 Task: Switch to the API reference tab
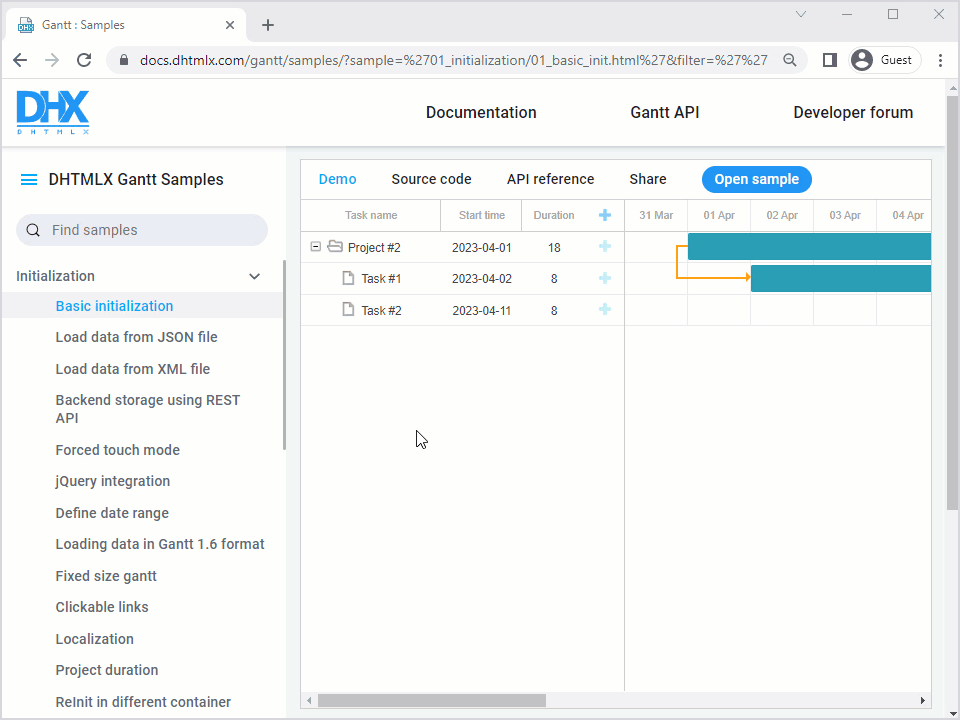tap(550, 179)
